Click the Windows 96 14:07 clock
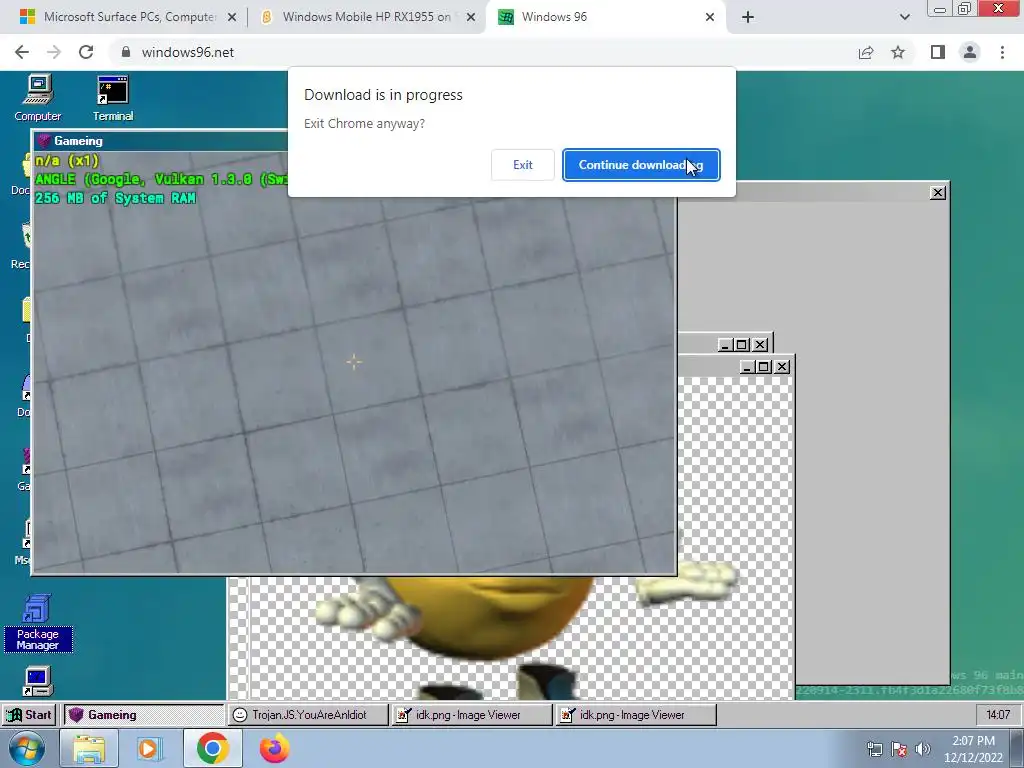1024x768 pixels. point(998,714)
